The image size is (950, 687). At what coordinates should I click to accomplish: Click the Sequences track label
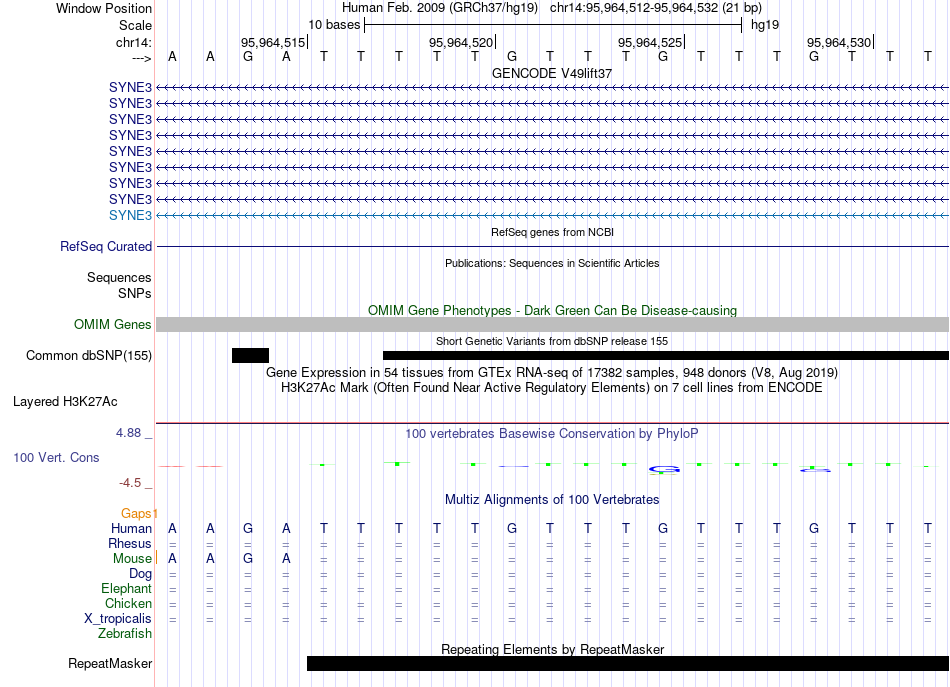[119, 277]
